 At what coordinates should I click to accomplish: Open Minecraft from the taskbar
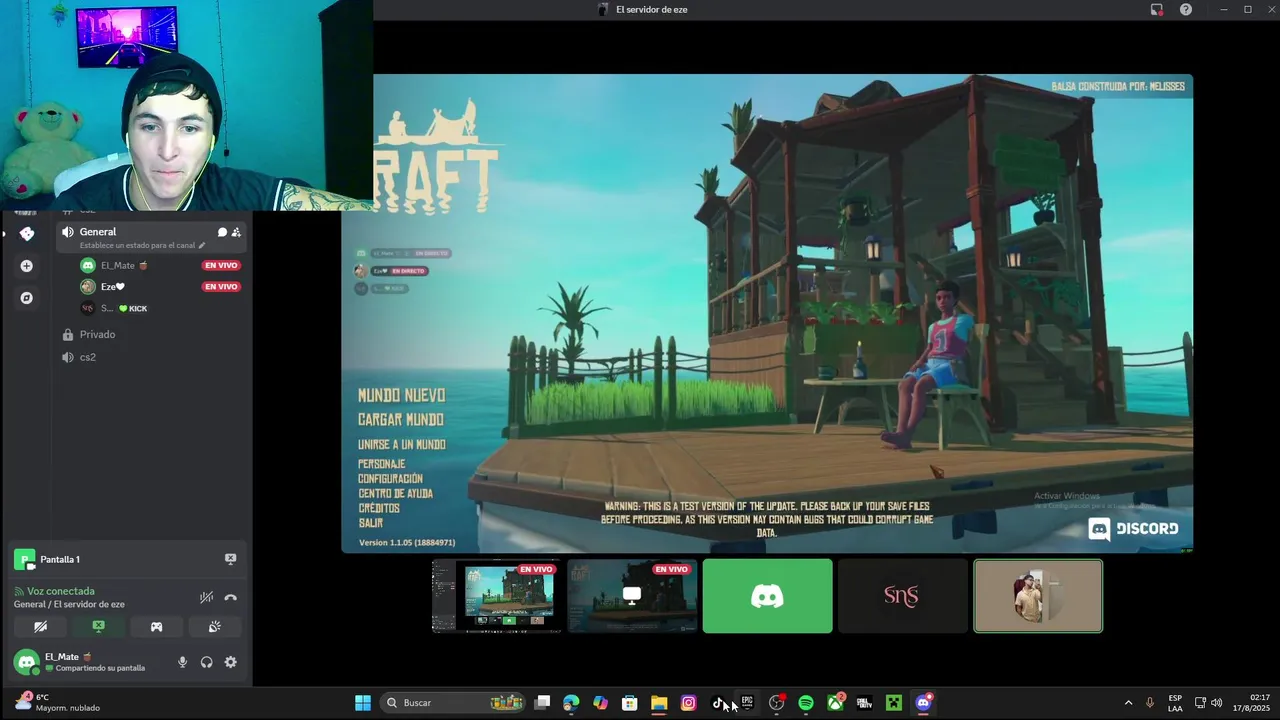[x=894, y=703]
